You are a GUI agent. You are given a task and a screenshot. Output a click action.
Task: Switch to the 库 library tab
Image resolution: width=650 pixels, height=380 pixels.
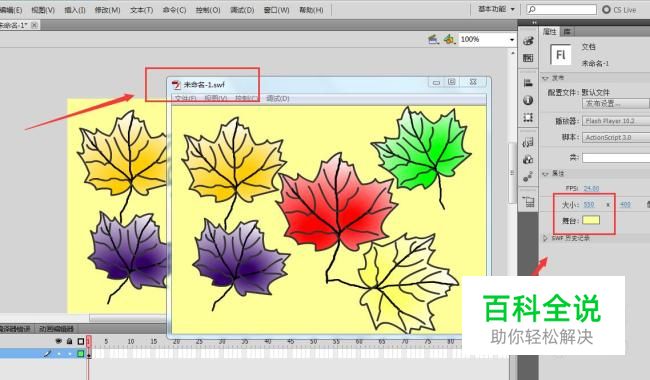[567, 31]
